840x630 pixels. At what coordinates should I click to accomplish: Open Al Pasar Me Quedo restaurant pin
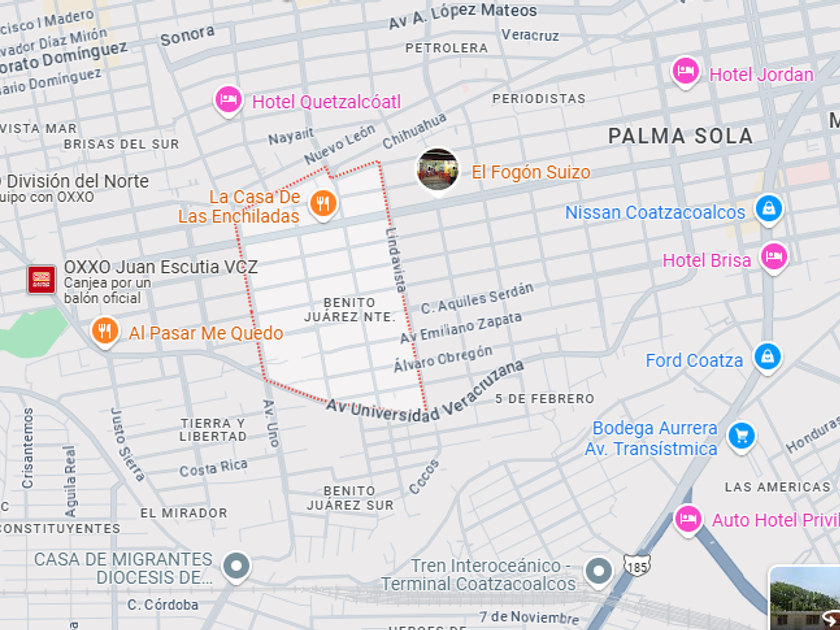(105, 332)
